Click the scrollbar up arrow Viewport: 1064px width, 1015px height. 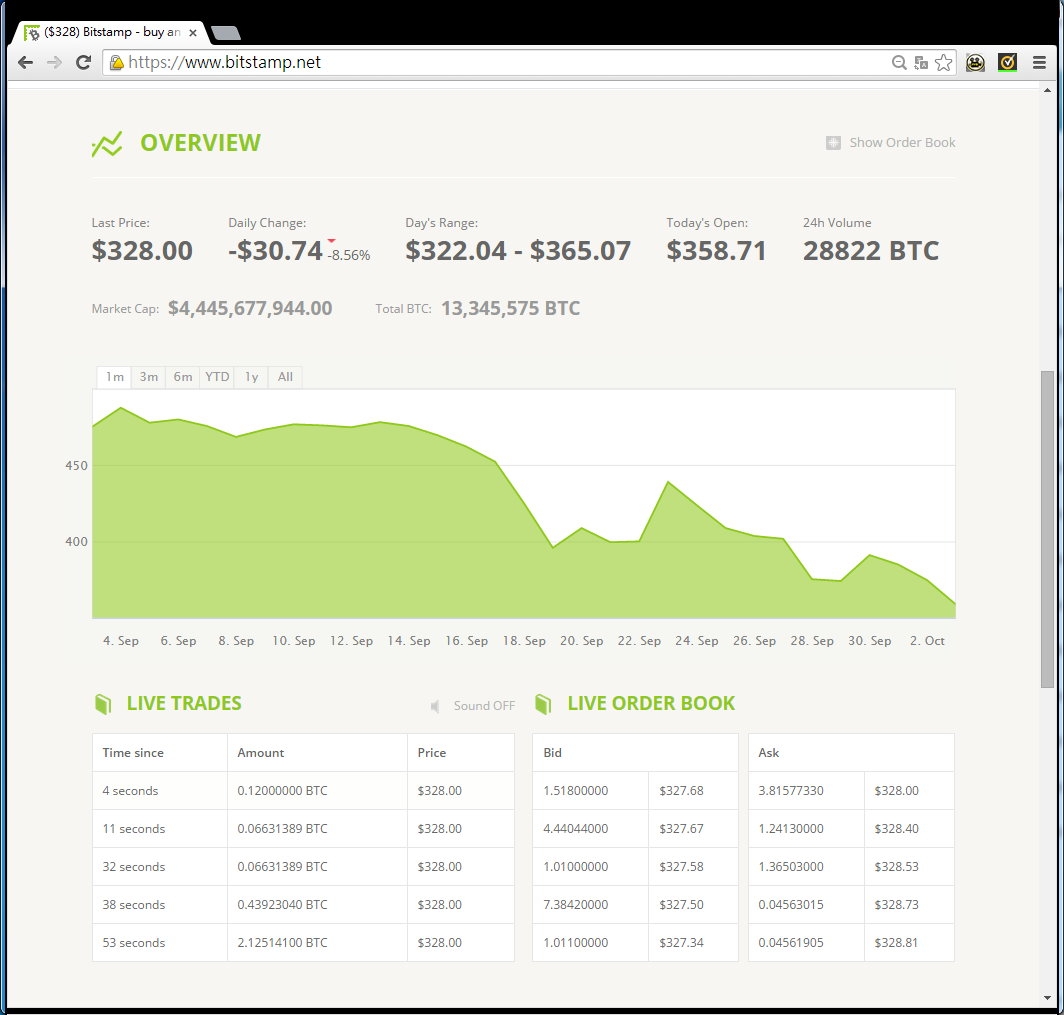pyautogui.click(x=1048, y=90)
